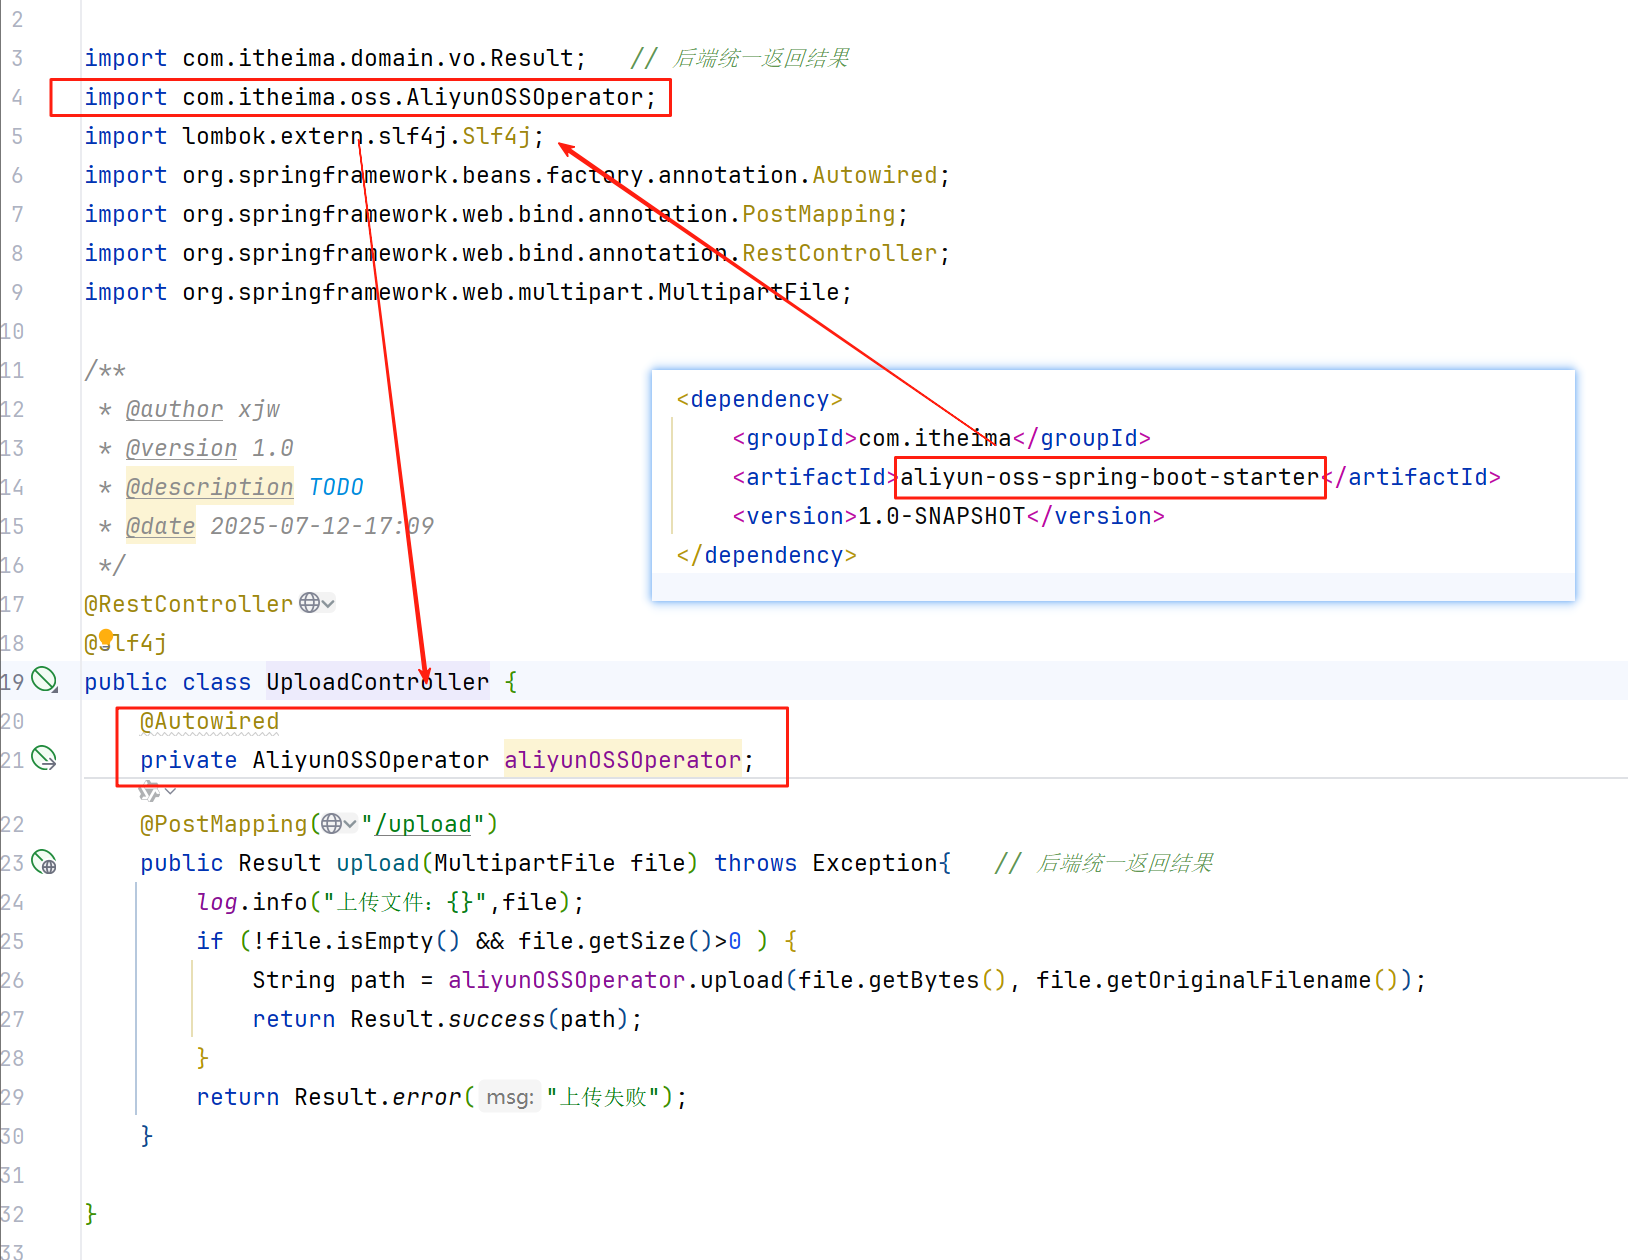Click the autowired dependency gutter icon beside the aliyunOSSOperator field
This screenshot has height=1260, width=1628.
pos(44,758)
